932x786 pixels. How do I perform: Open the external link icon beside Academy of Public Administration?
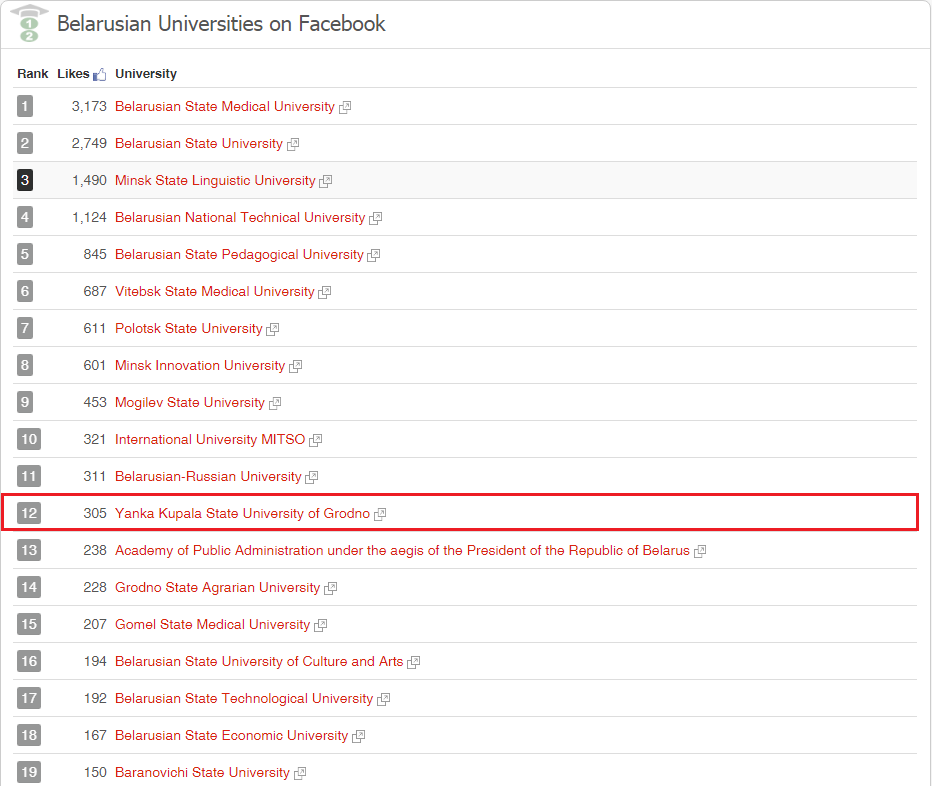[x=700, y=551]
